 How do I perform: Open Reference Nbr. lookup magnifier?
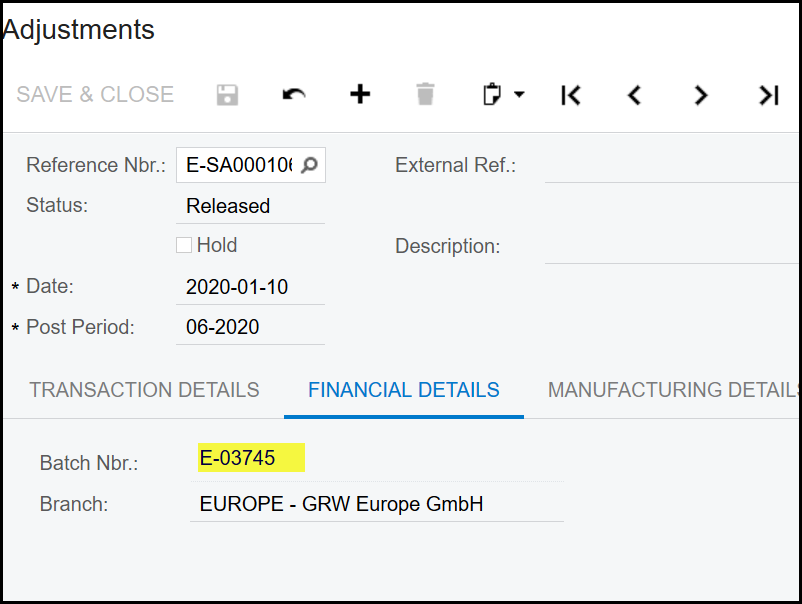coord(310,166)
